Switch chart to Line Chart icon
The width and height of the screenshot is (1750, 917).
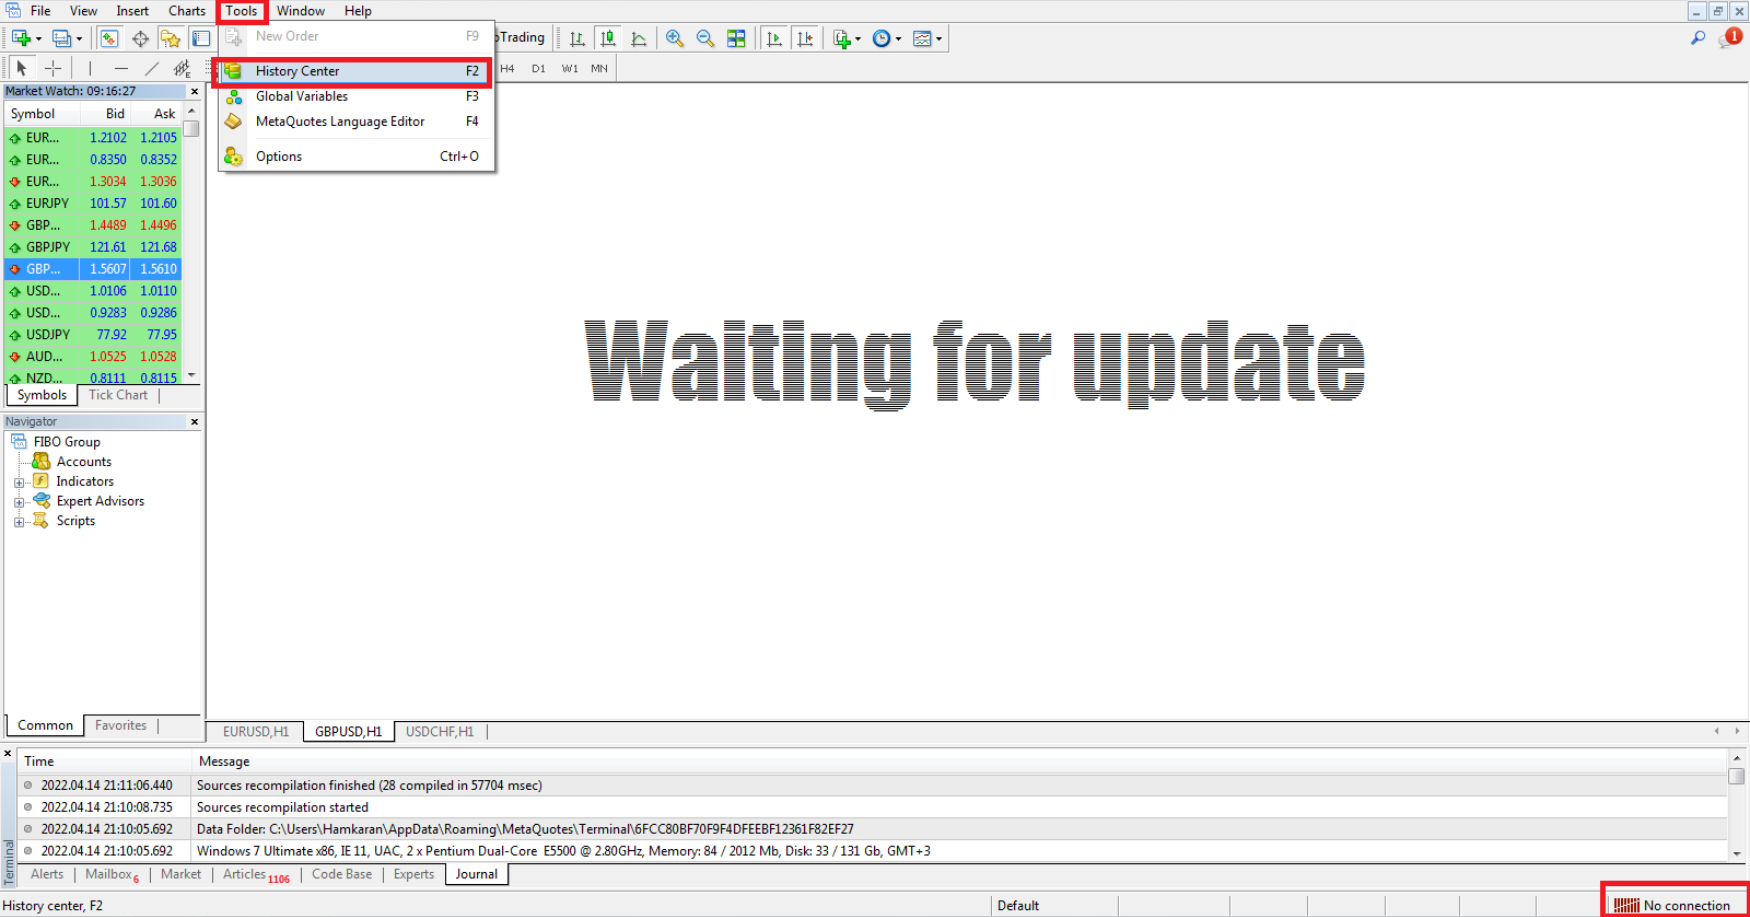pyautogui.click(x=638, y=38)
